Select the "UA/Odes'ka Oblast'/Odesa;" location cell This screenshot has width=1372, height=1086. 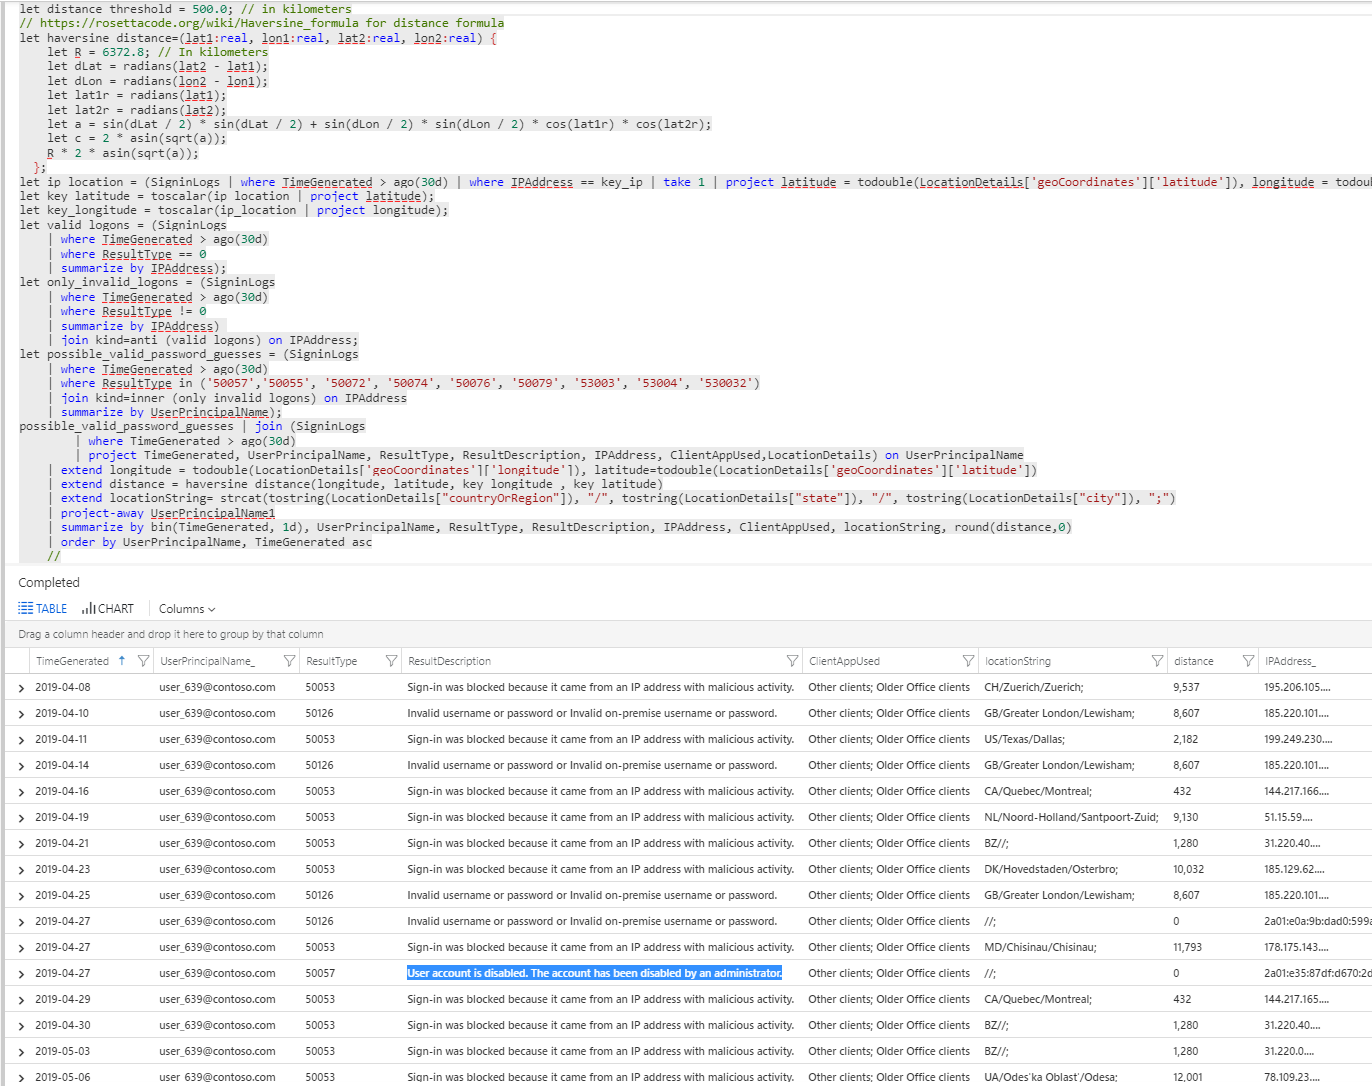[x=1051, y=1077]
